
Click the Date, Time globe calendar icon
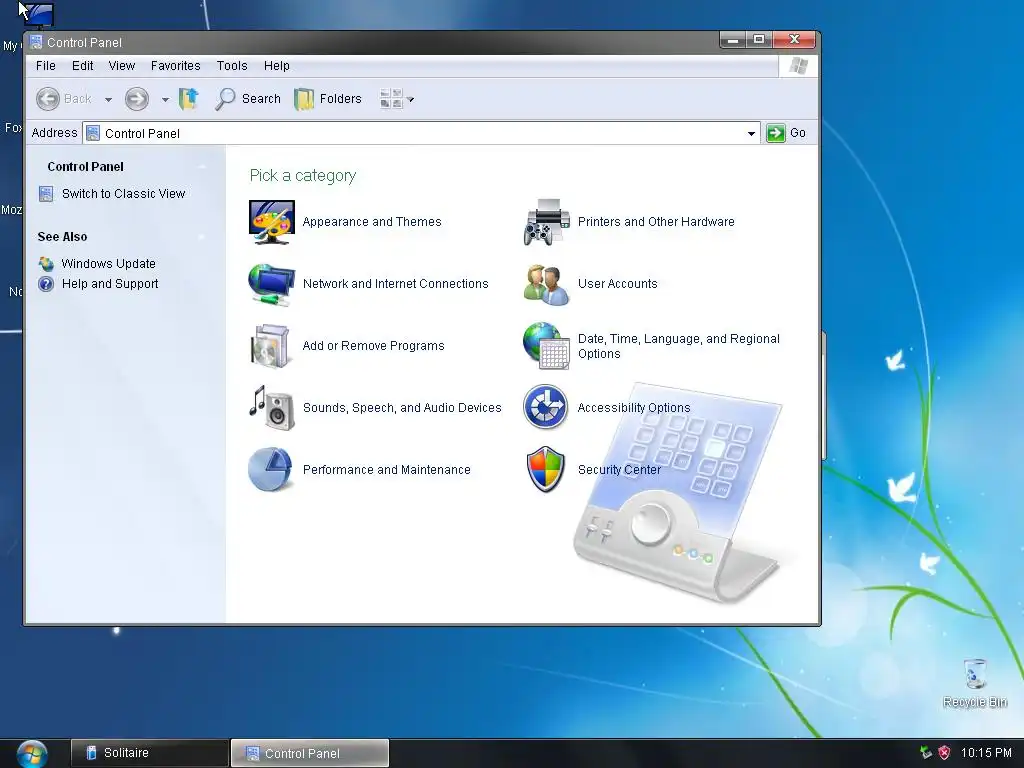tap(547, 346)
